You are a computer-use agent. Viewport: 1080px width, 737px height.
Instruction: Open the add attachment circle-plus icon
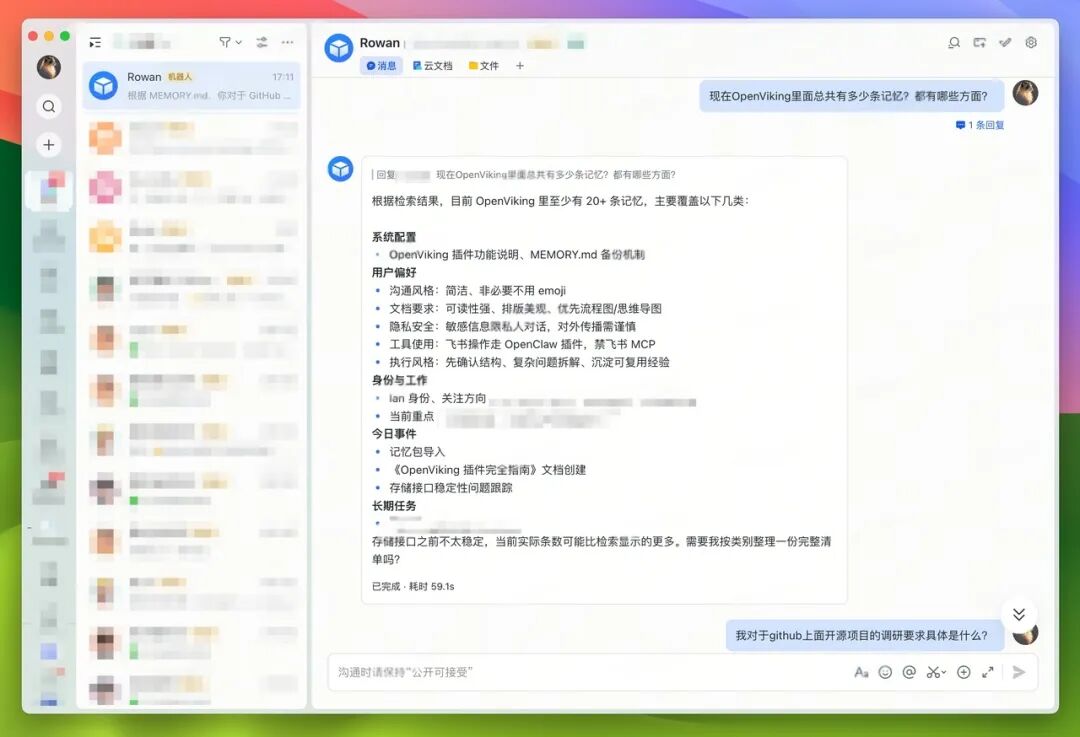tap(964, 672)
